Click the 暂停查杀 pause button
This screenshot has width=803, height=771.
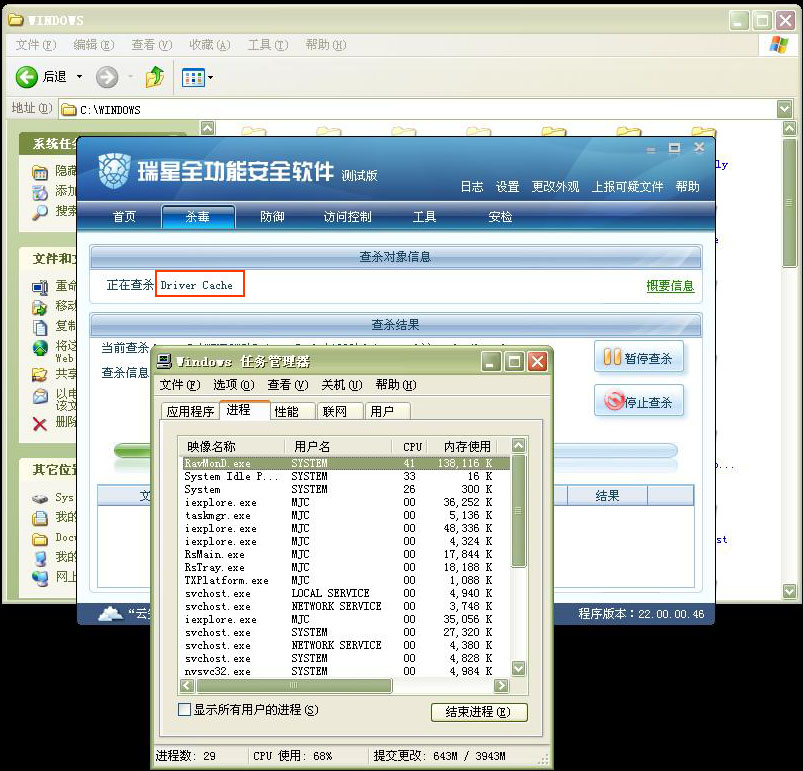pyautogui.click(x=639, y=357)
